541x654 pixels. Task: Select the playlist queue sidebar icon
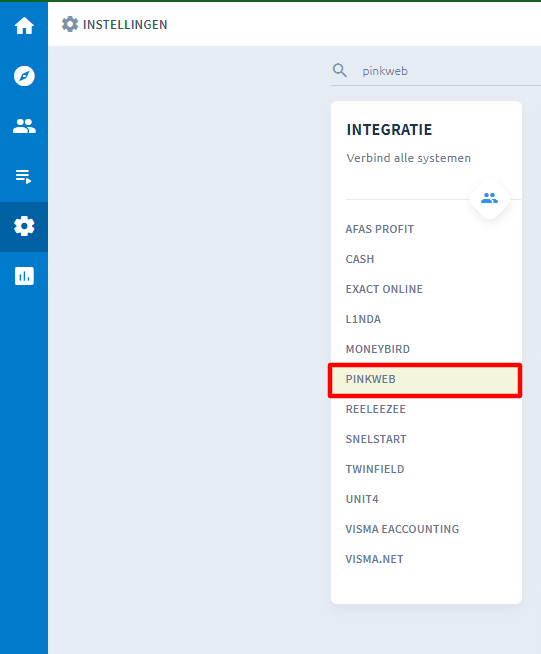(24, 176)
